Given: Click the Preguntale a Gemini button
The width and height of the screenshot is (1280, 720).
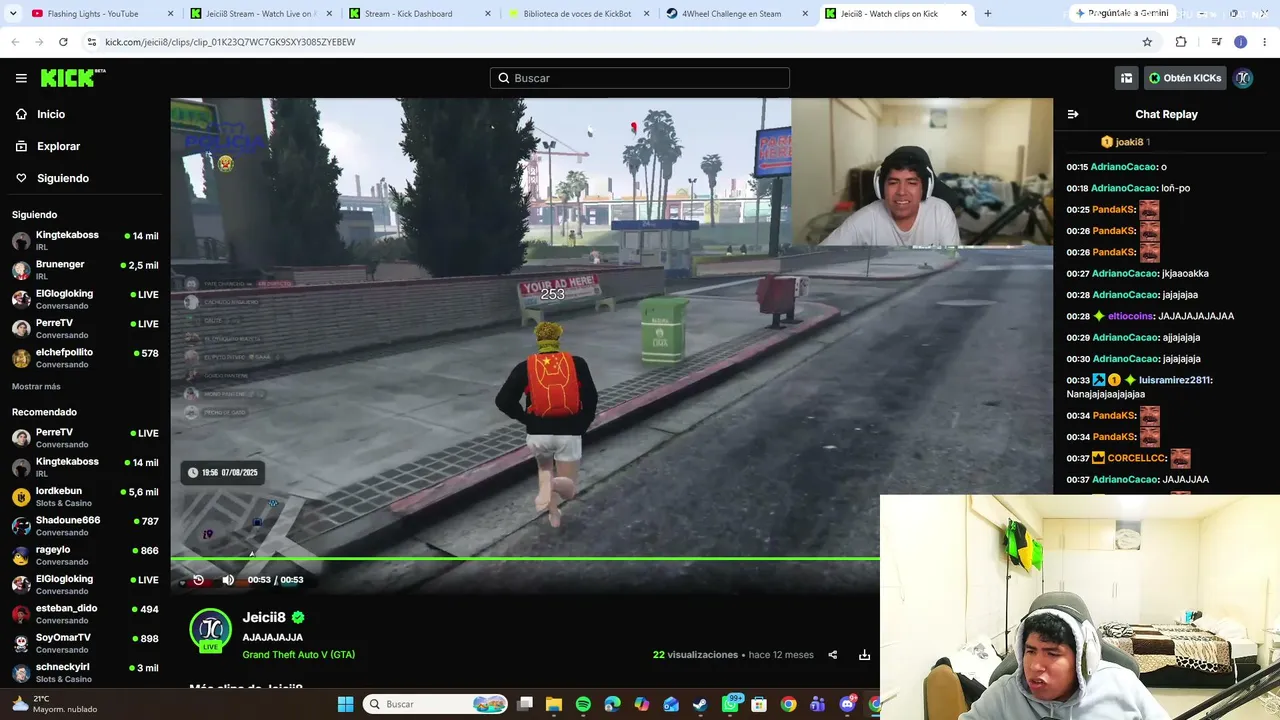Looking at the screenshot, I should (x=1120, y=13).
